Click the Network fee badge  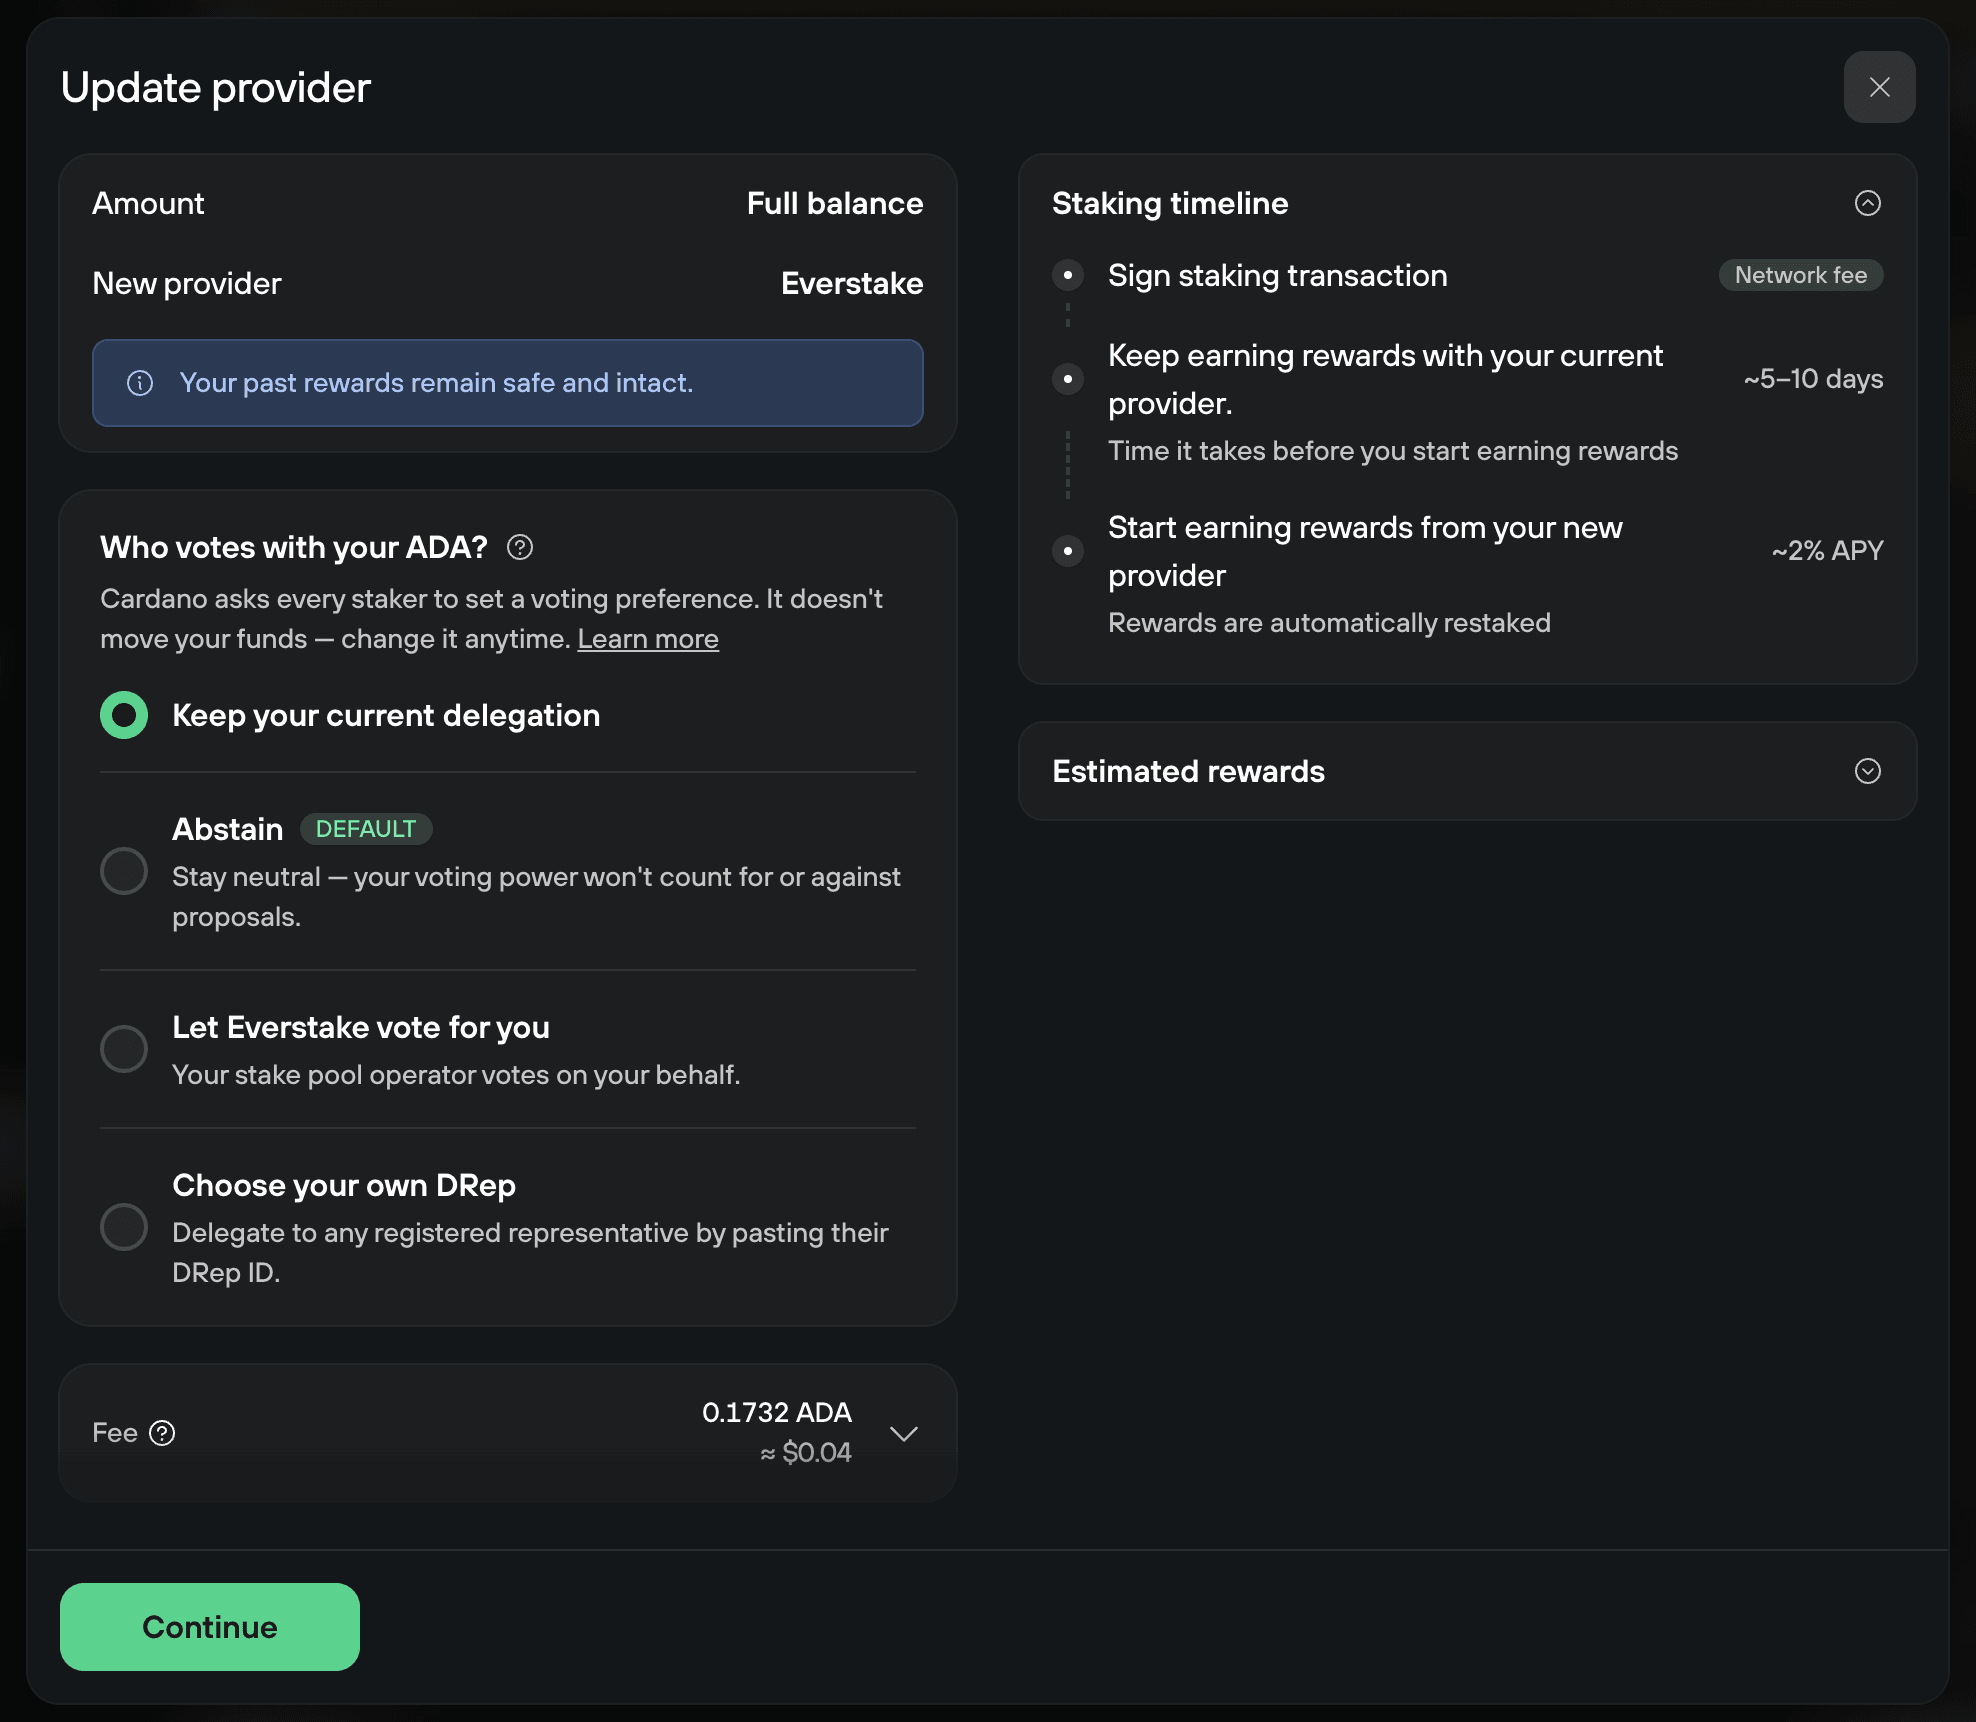(x=1801, y=275)
